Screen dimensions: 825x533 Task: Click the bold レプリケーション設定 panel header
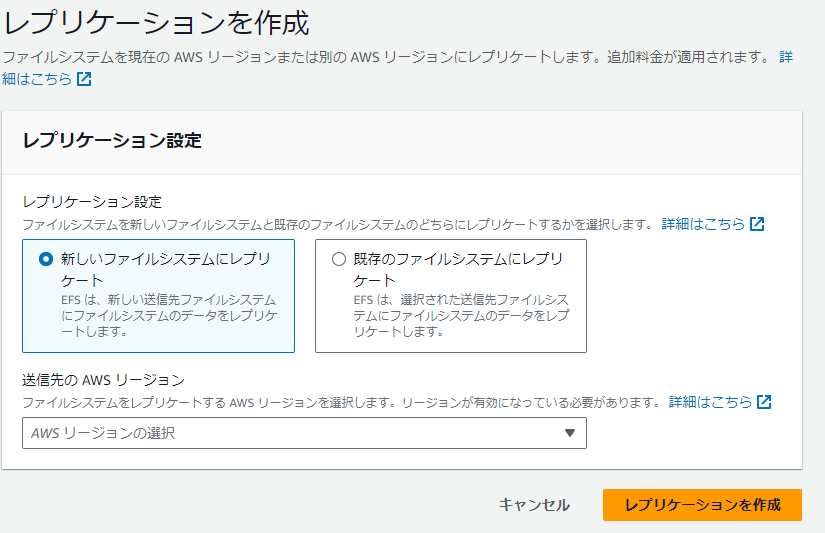click(112, 140)
